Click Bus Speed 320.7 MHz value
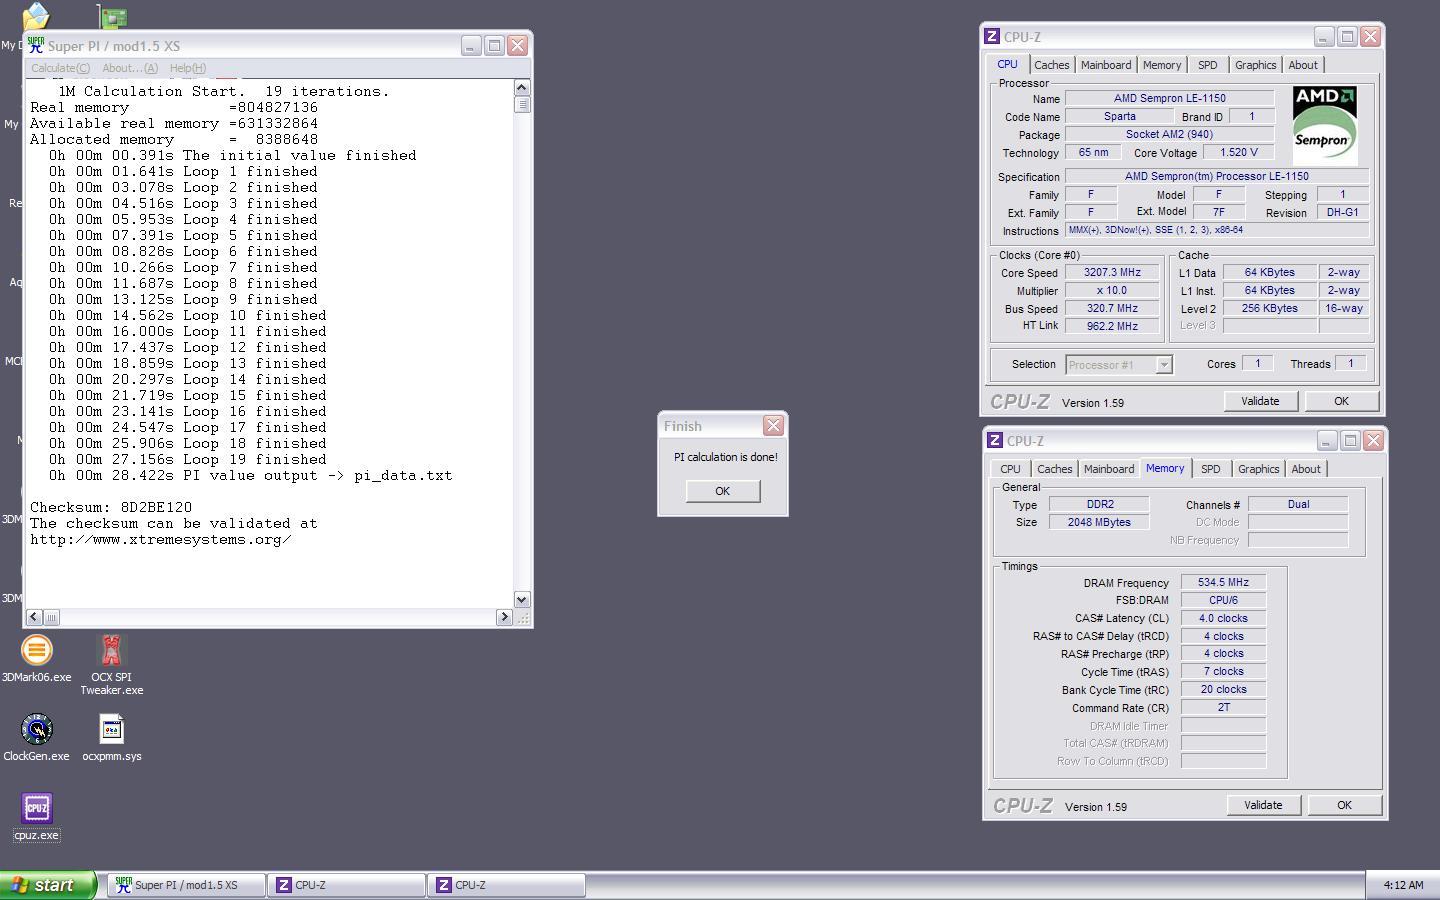 pyautogui.click(x=1112, y=309)
